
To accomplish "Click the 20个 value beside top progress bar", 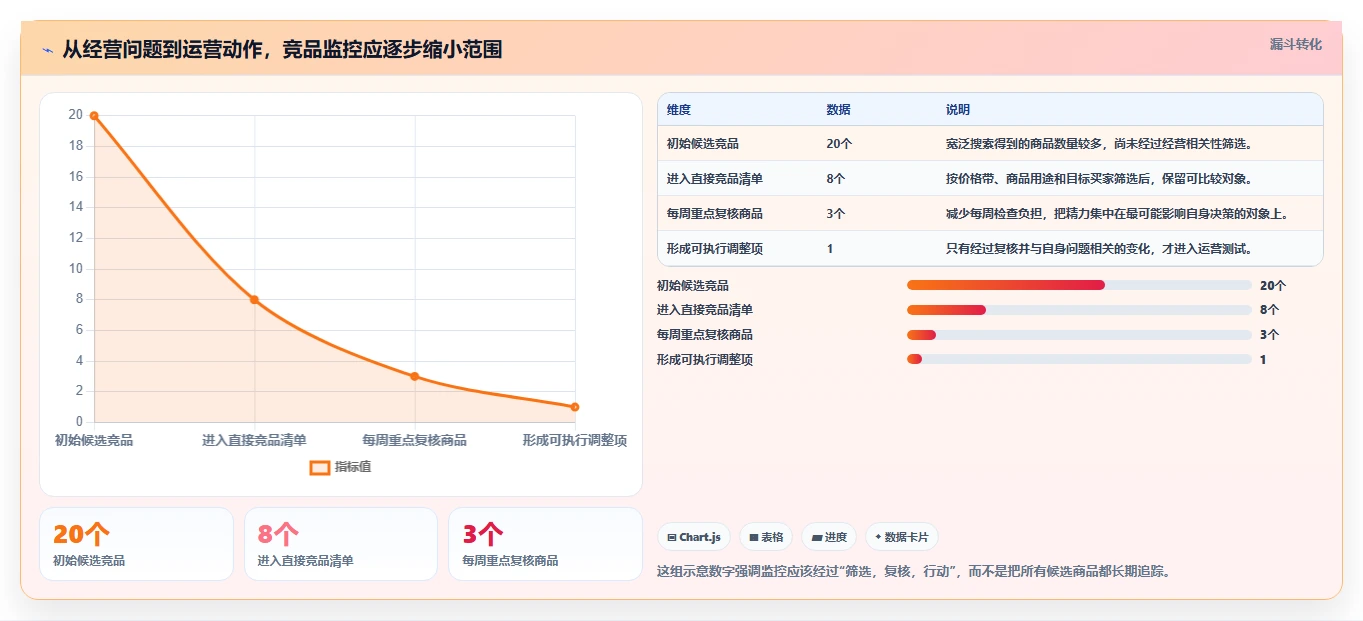I will (x=1273, y=285).
